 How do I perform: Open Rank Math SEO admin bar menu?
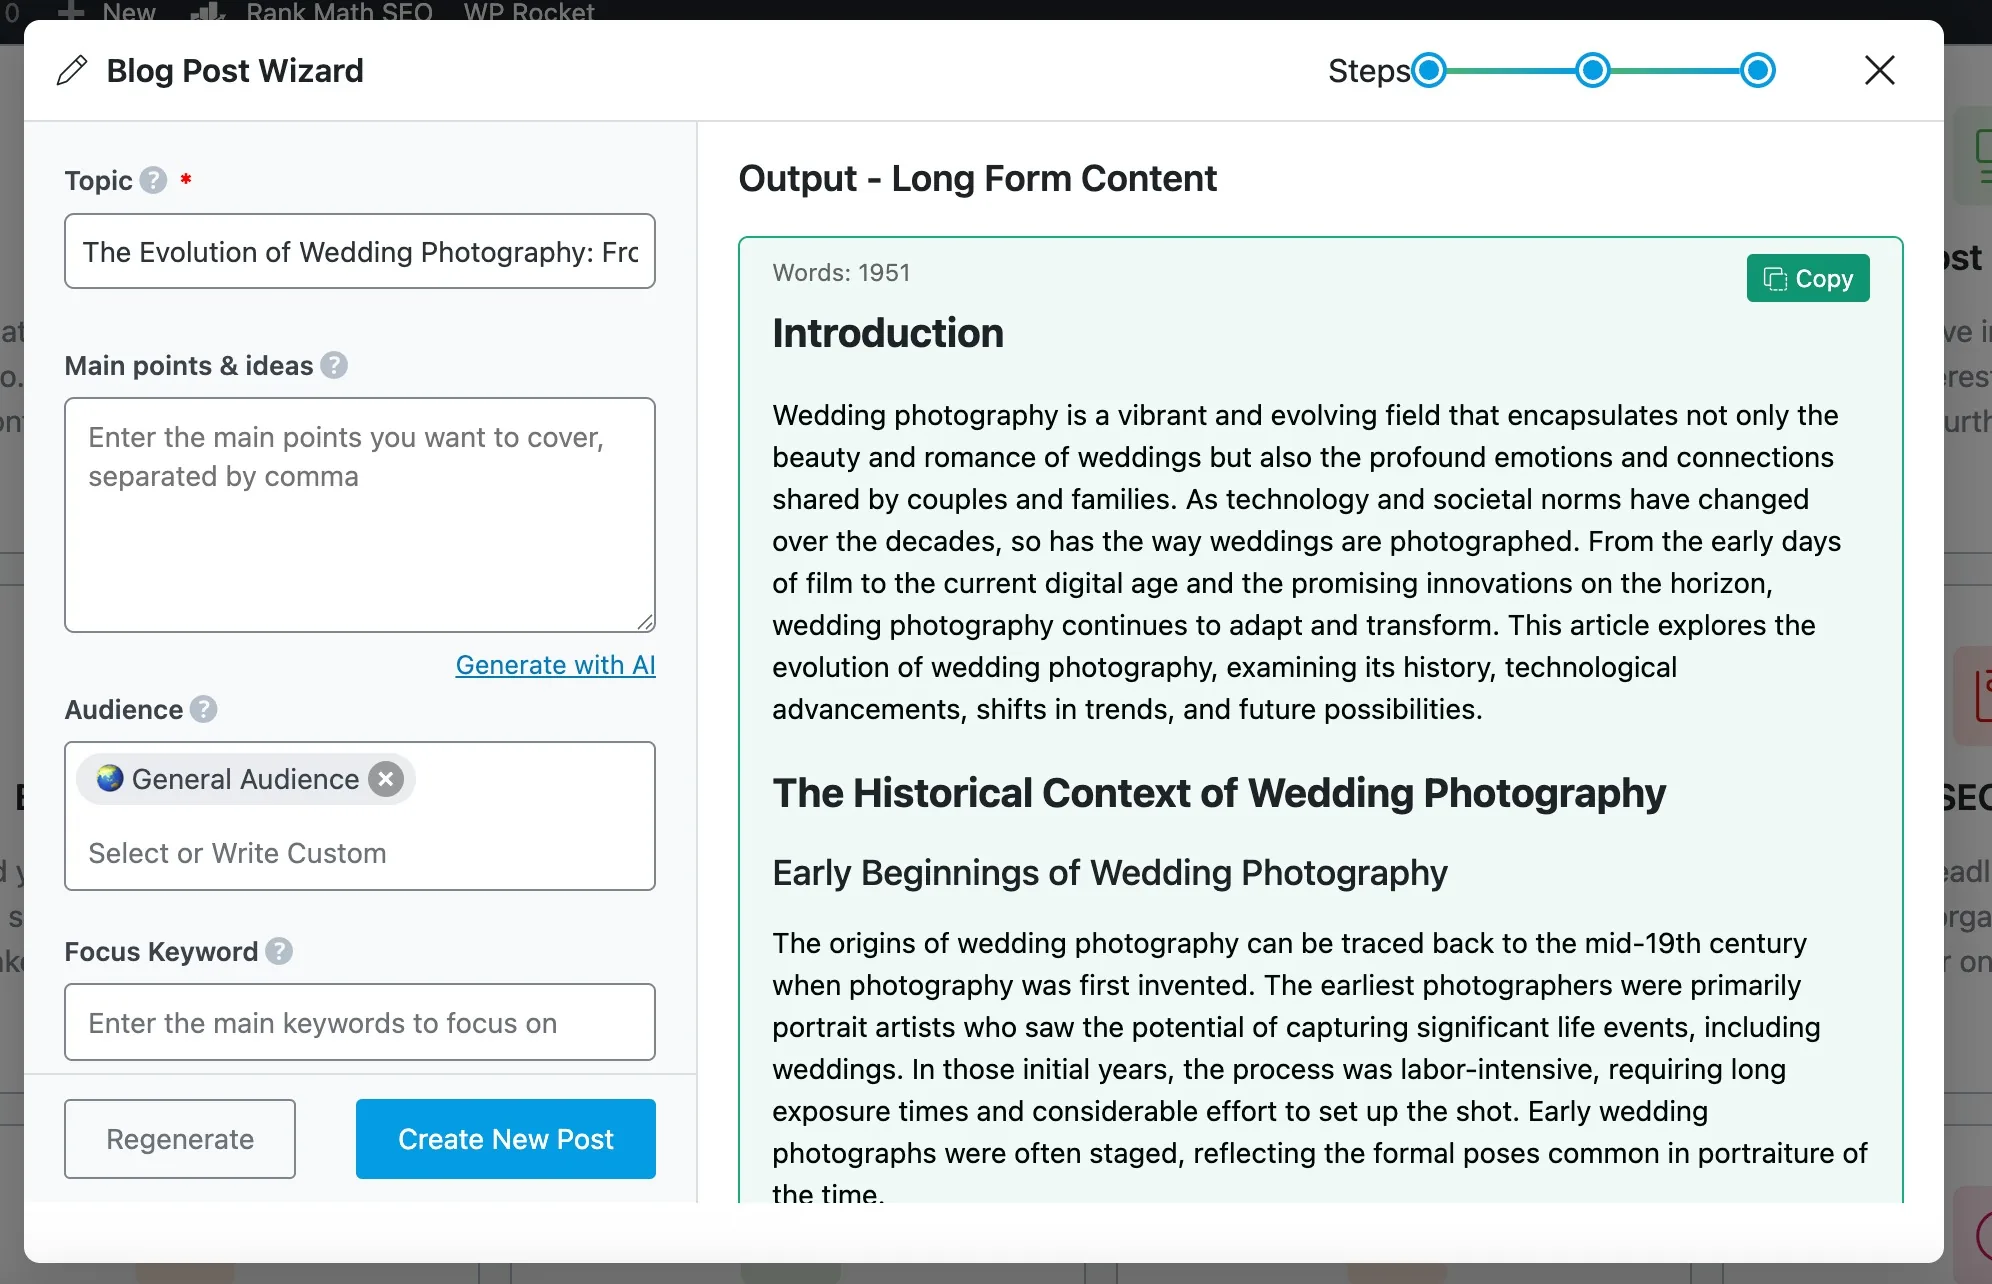coord(338,12)
